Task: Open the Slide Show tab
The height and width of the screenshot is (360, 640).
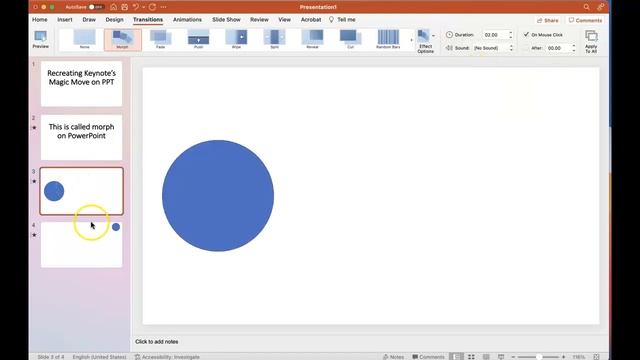Action: tap(226, 20)
